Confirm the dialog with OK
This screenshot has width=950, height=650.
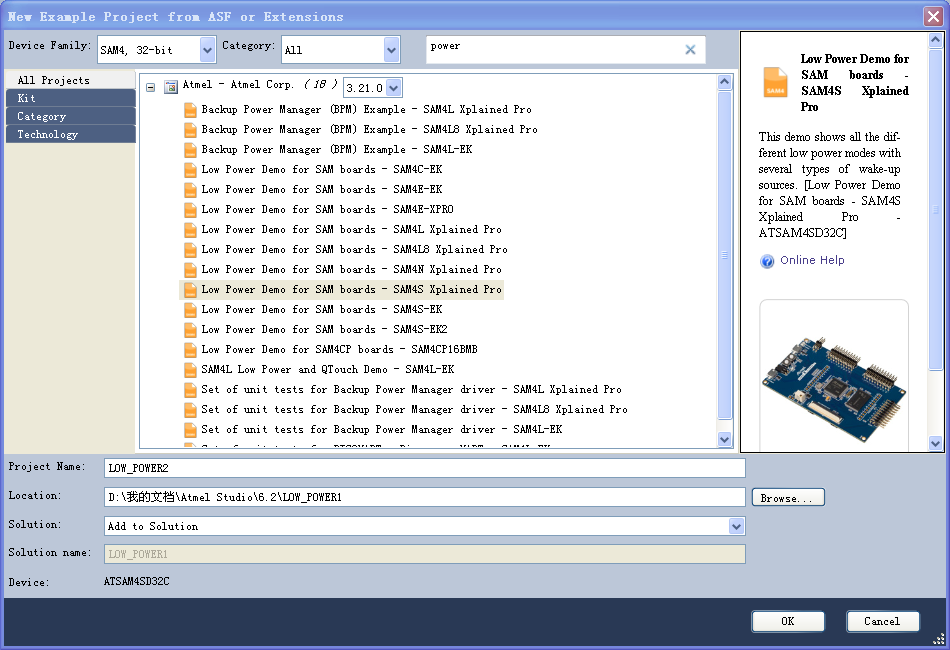(x=788, y=621)
